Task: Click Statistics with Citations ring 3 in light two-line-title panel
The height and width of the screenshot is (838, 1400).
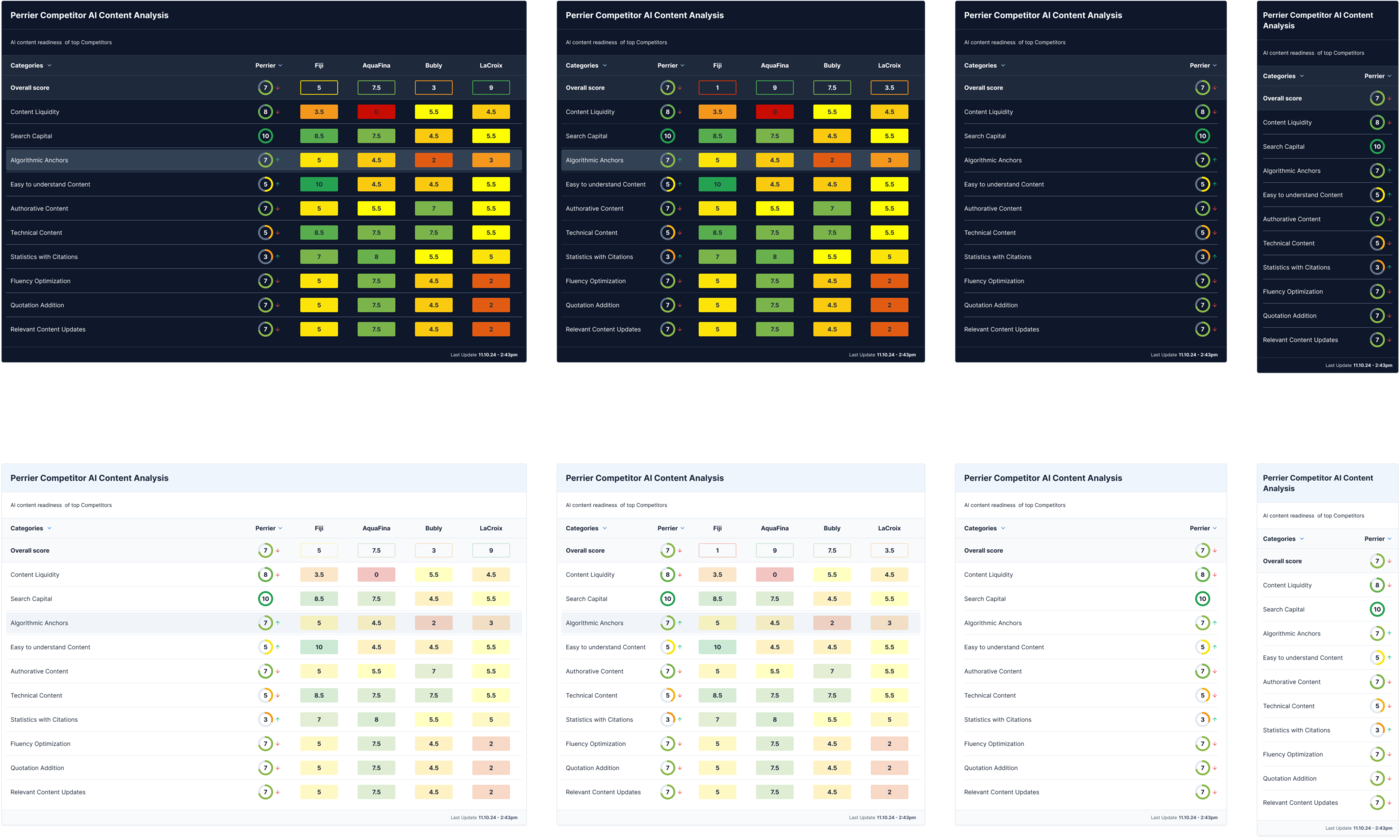Action: pos(1377,730)
